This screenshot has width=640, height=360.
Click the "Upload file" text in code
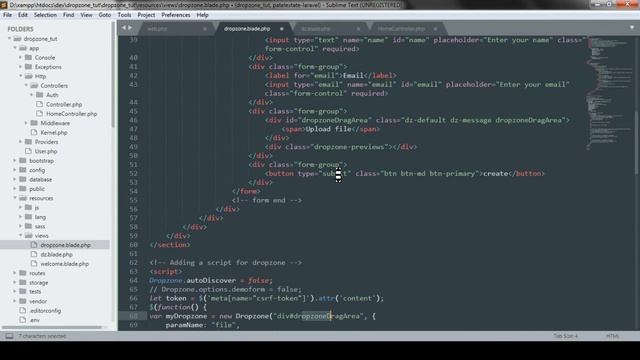point(329,129)
